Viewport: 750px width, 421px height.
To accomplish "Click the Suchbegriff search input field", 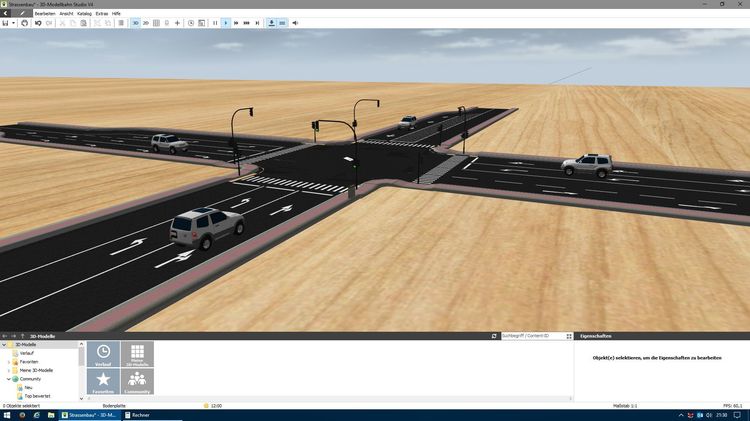I will pyautogui.click(x=531, y=336).
